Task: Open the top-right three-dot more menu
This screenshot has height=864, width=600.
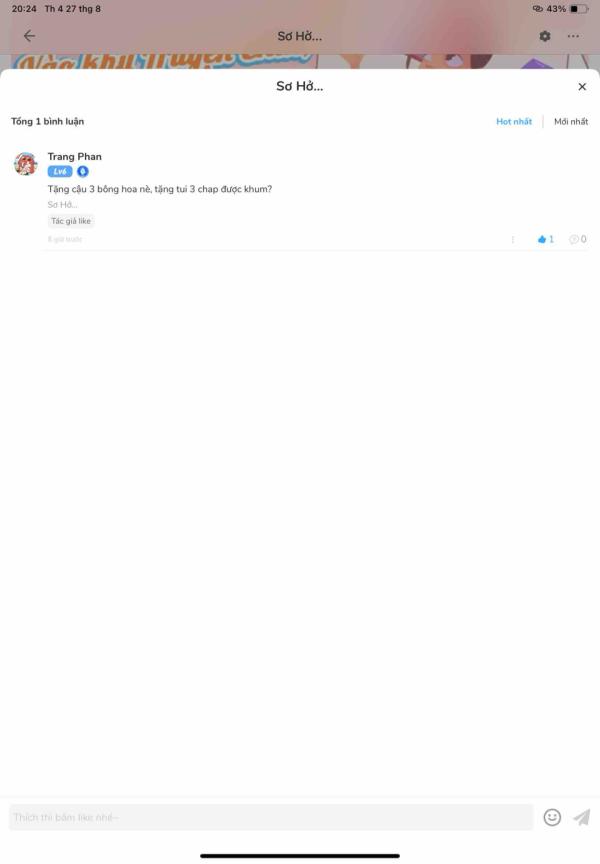Action: click(x=573, y=36)
